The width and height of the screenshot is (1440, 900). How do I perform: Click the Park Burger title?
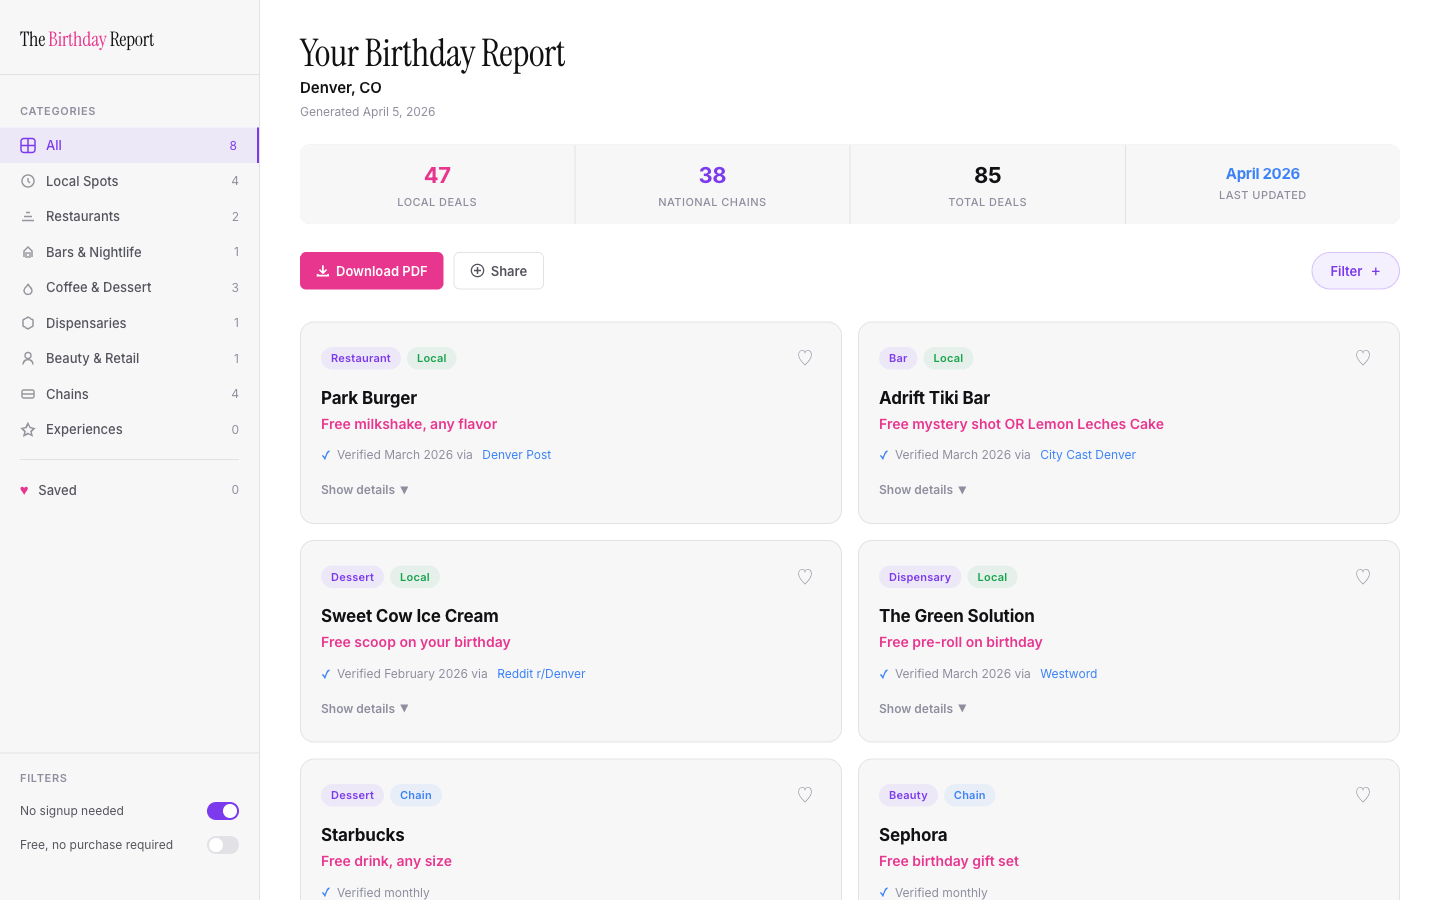(x=369, y=398)
